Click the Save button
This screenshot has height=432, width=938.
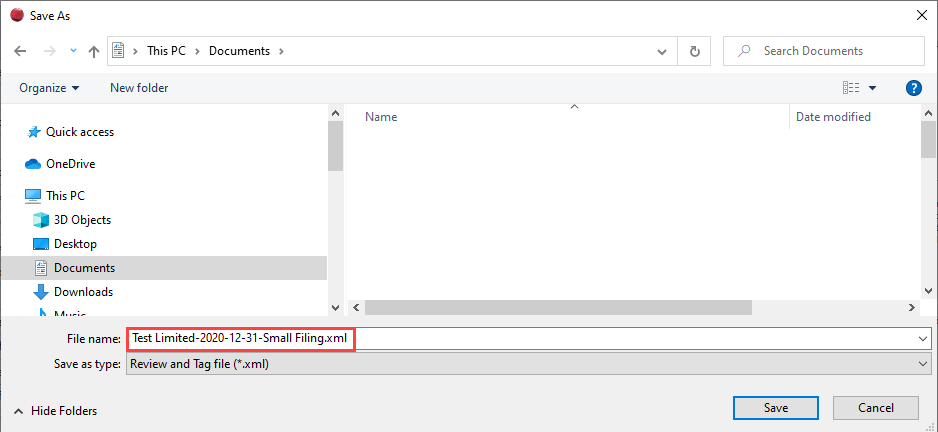(775, 408)
